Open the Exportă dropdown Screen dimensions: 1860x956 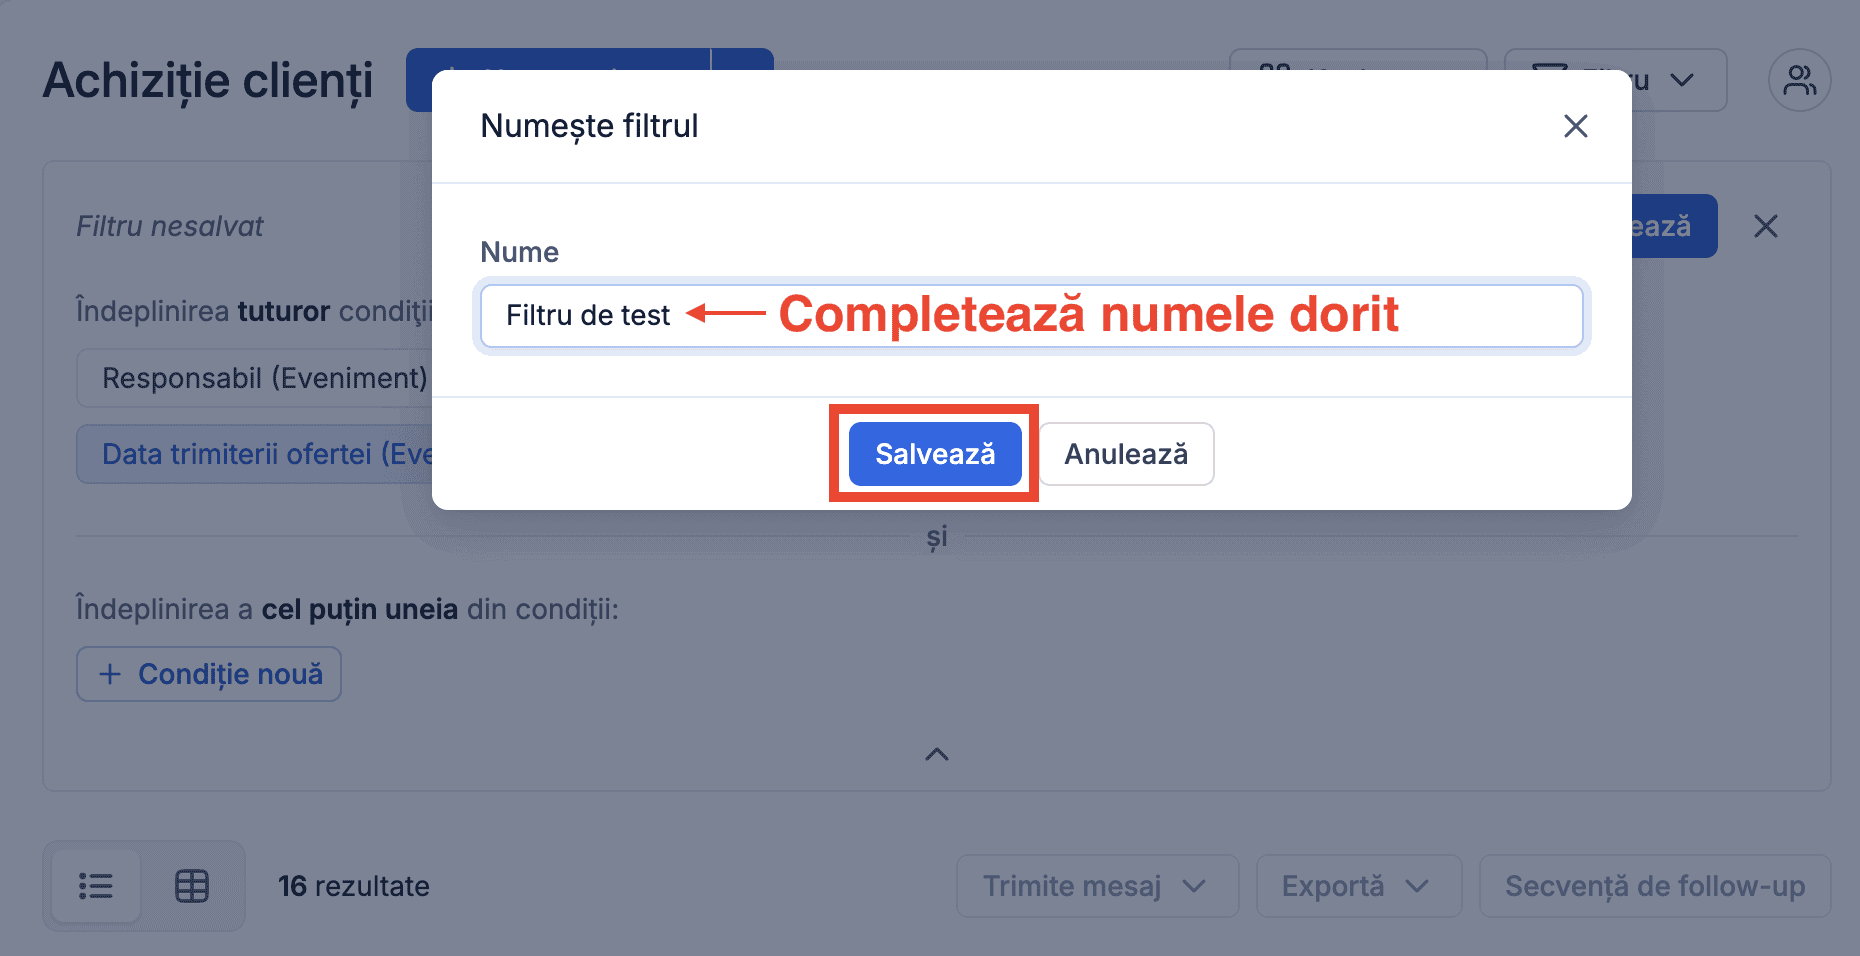pyautogui.click(x=1358, y=886)
